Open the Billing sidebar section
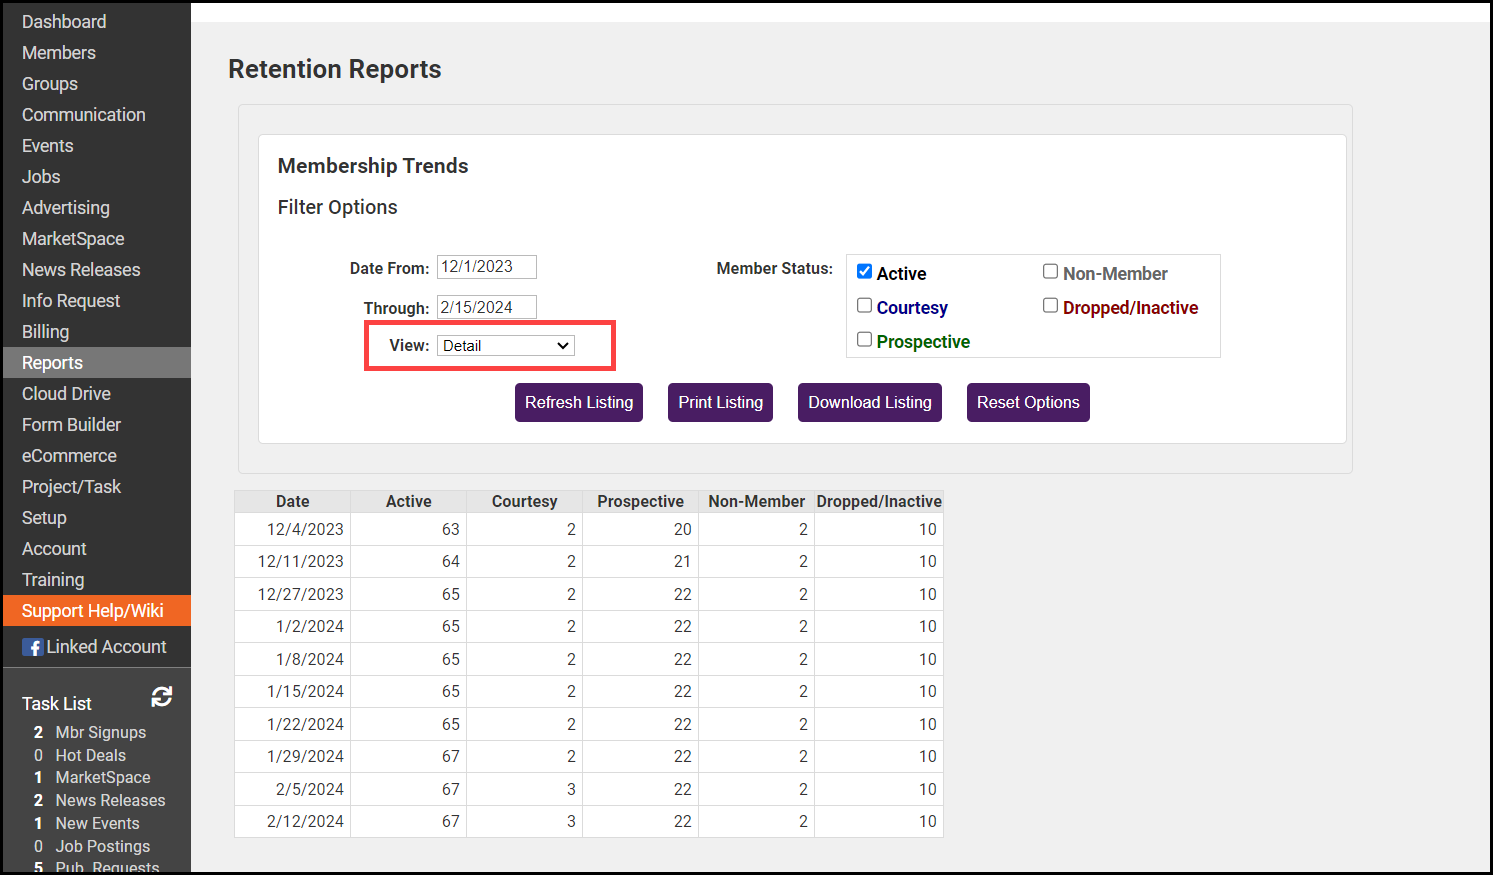1493x875 pixels. tap(46, 332)
